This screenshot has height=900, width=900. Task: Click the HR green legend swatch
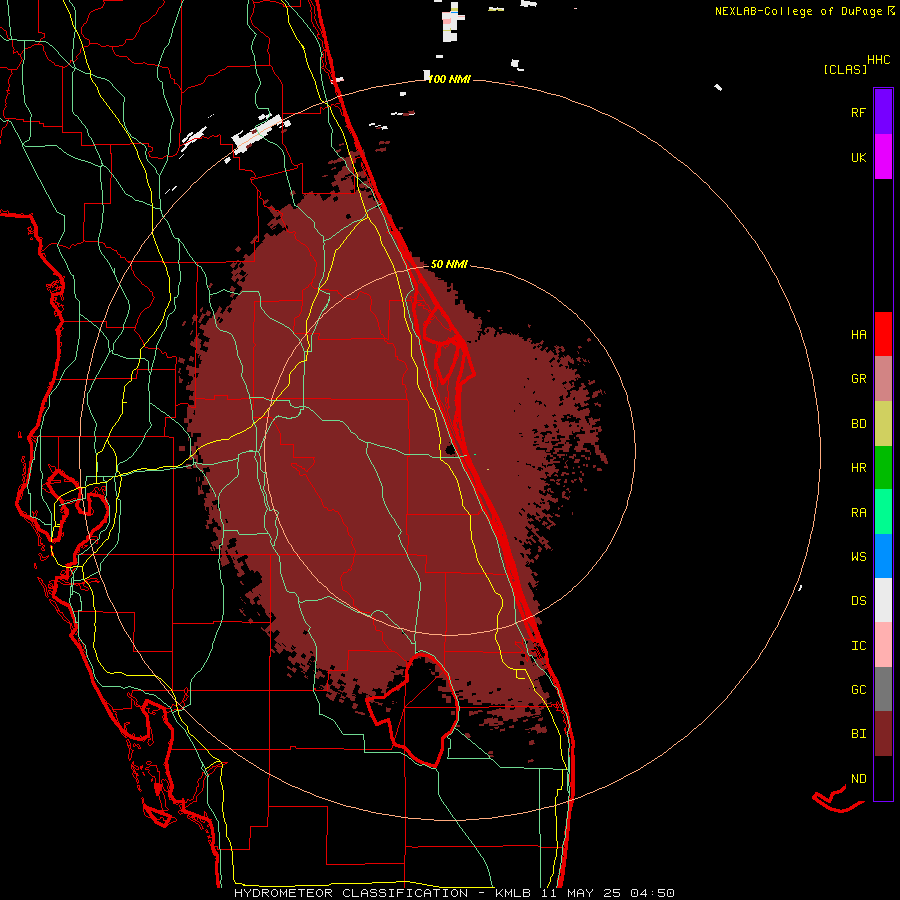click(x=883, y=468)
